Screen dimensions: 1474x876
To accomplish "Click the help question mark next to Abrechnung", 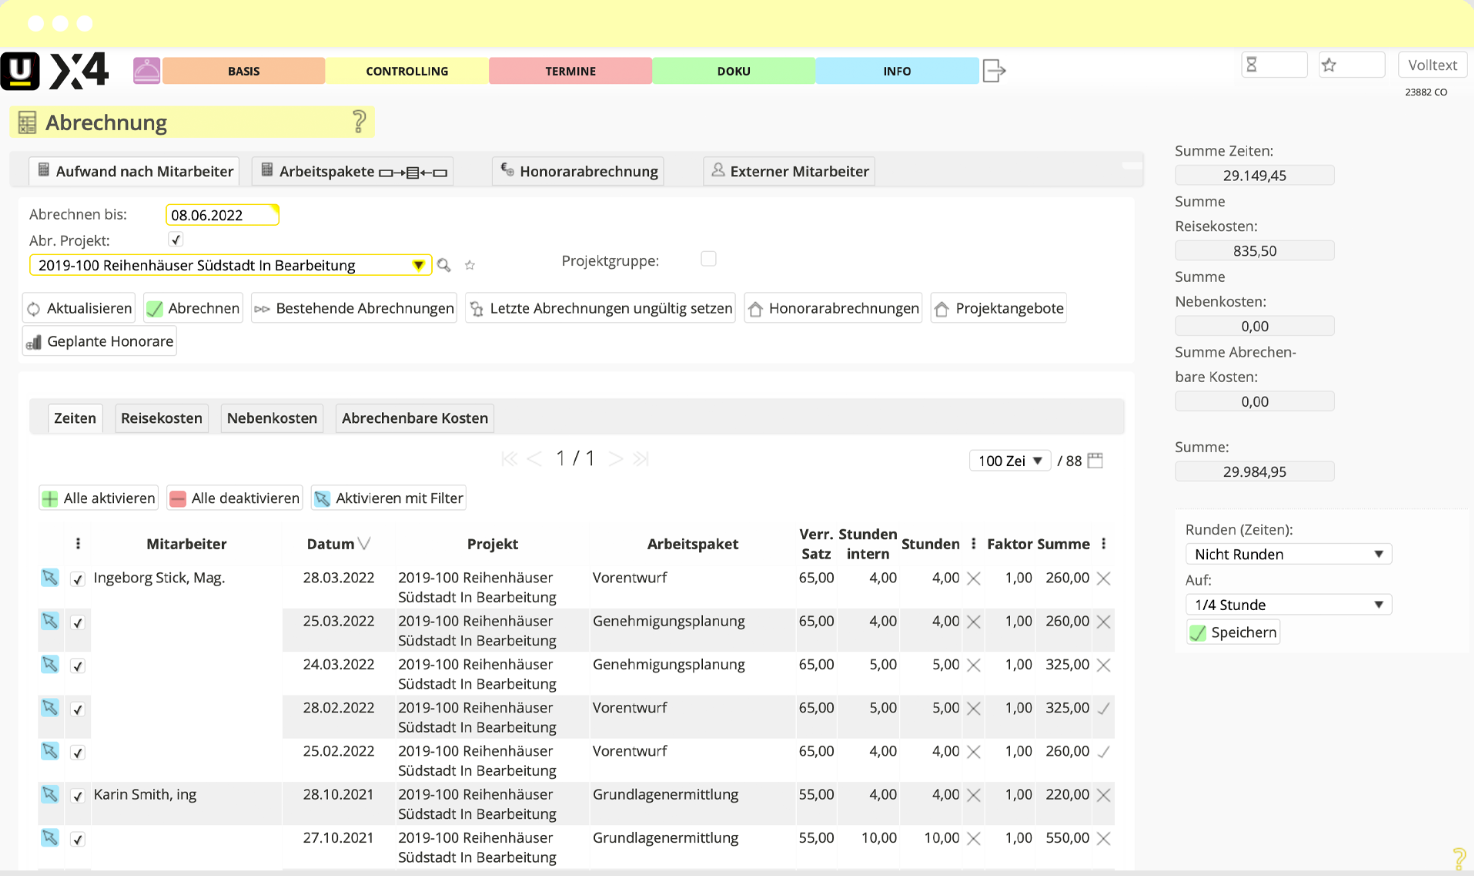I will tap(359, 122).
